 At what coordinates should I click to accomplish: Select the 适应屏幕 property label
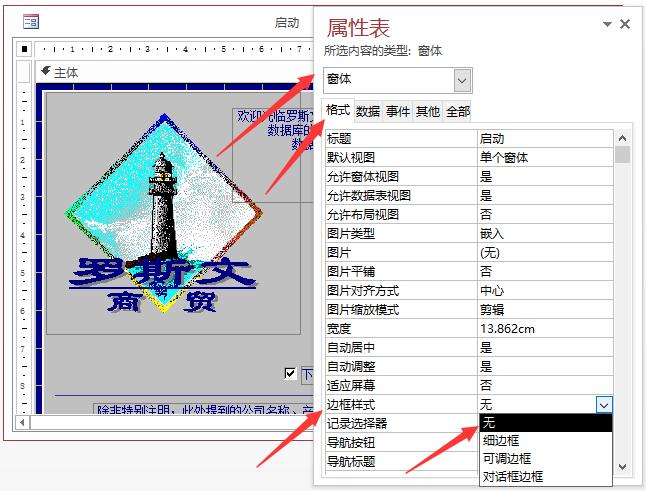[x=351, y=386]
